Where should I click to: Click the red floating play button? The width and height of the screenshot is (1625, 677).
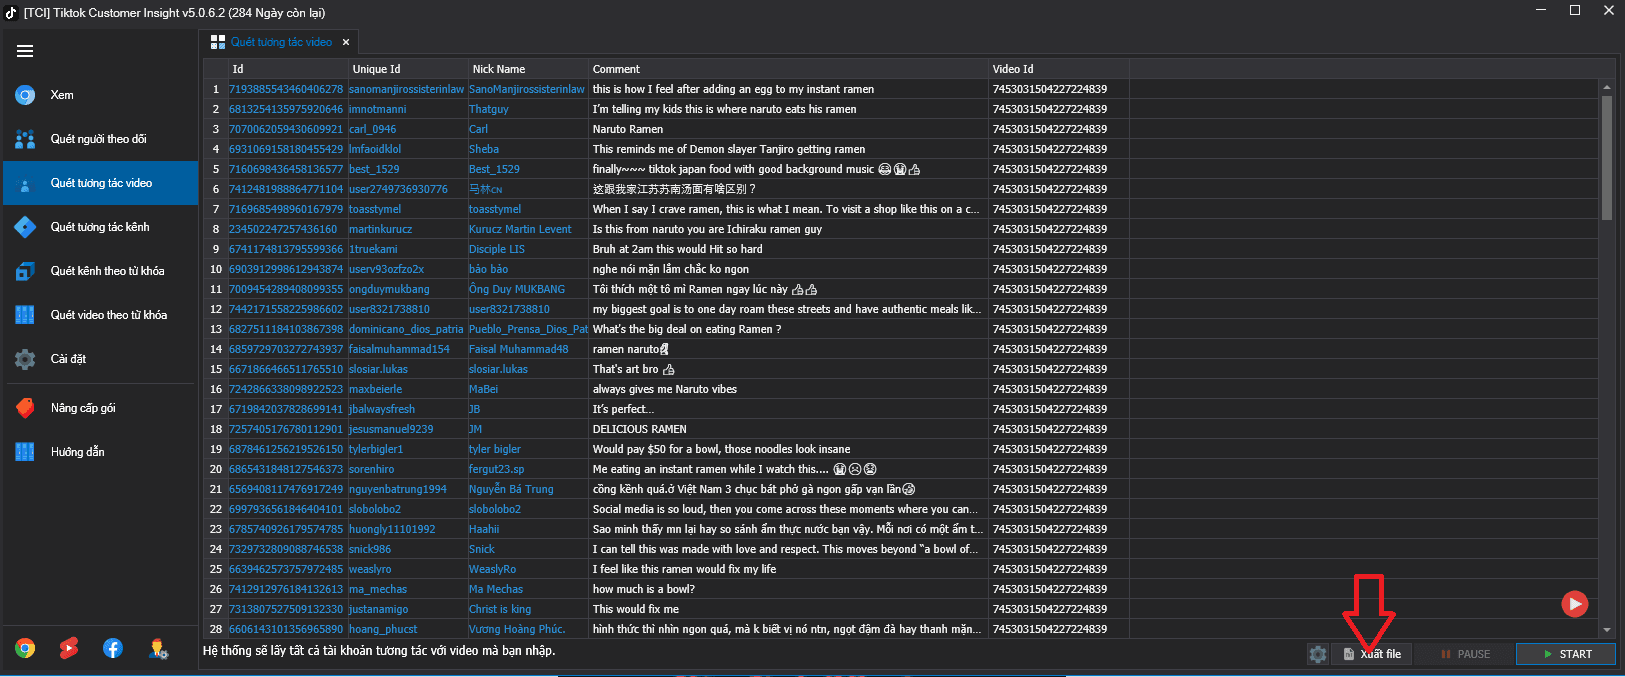(1574, 603)
